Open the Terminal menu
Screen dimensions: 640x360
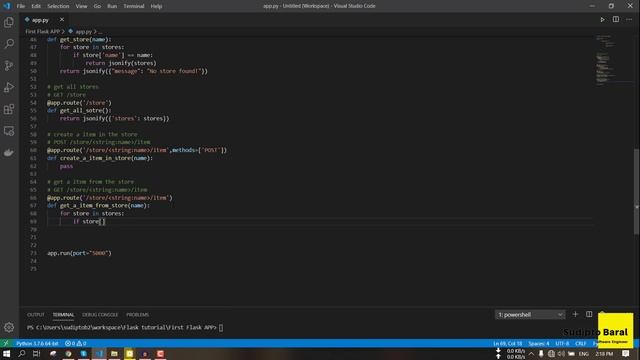point(134,6)
